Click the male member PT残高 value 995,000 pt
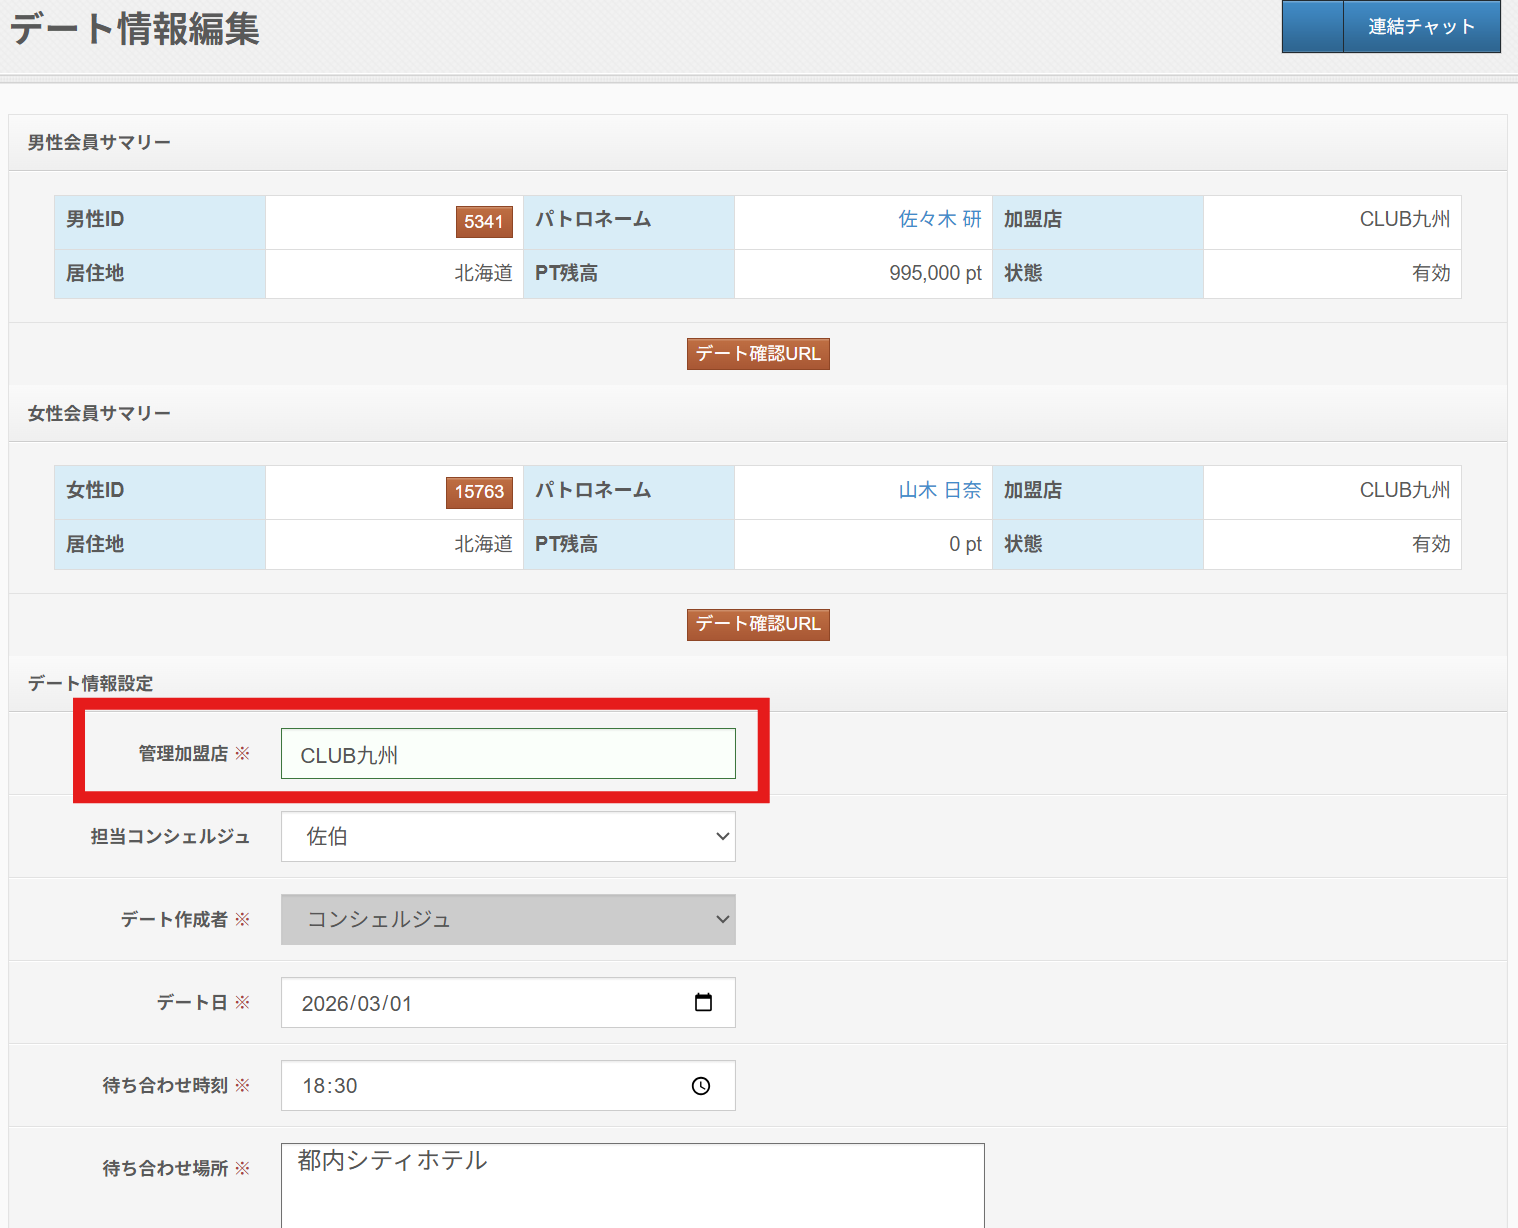1518x1228 pixels. tap(935, 273)
